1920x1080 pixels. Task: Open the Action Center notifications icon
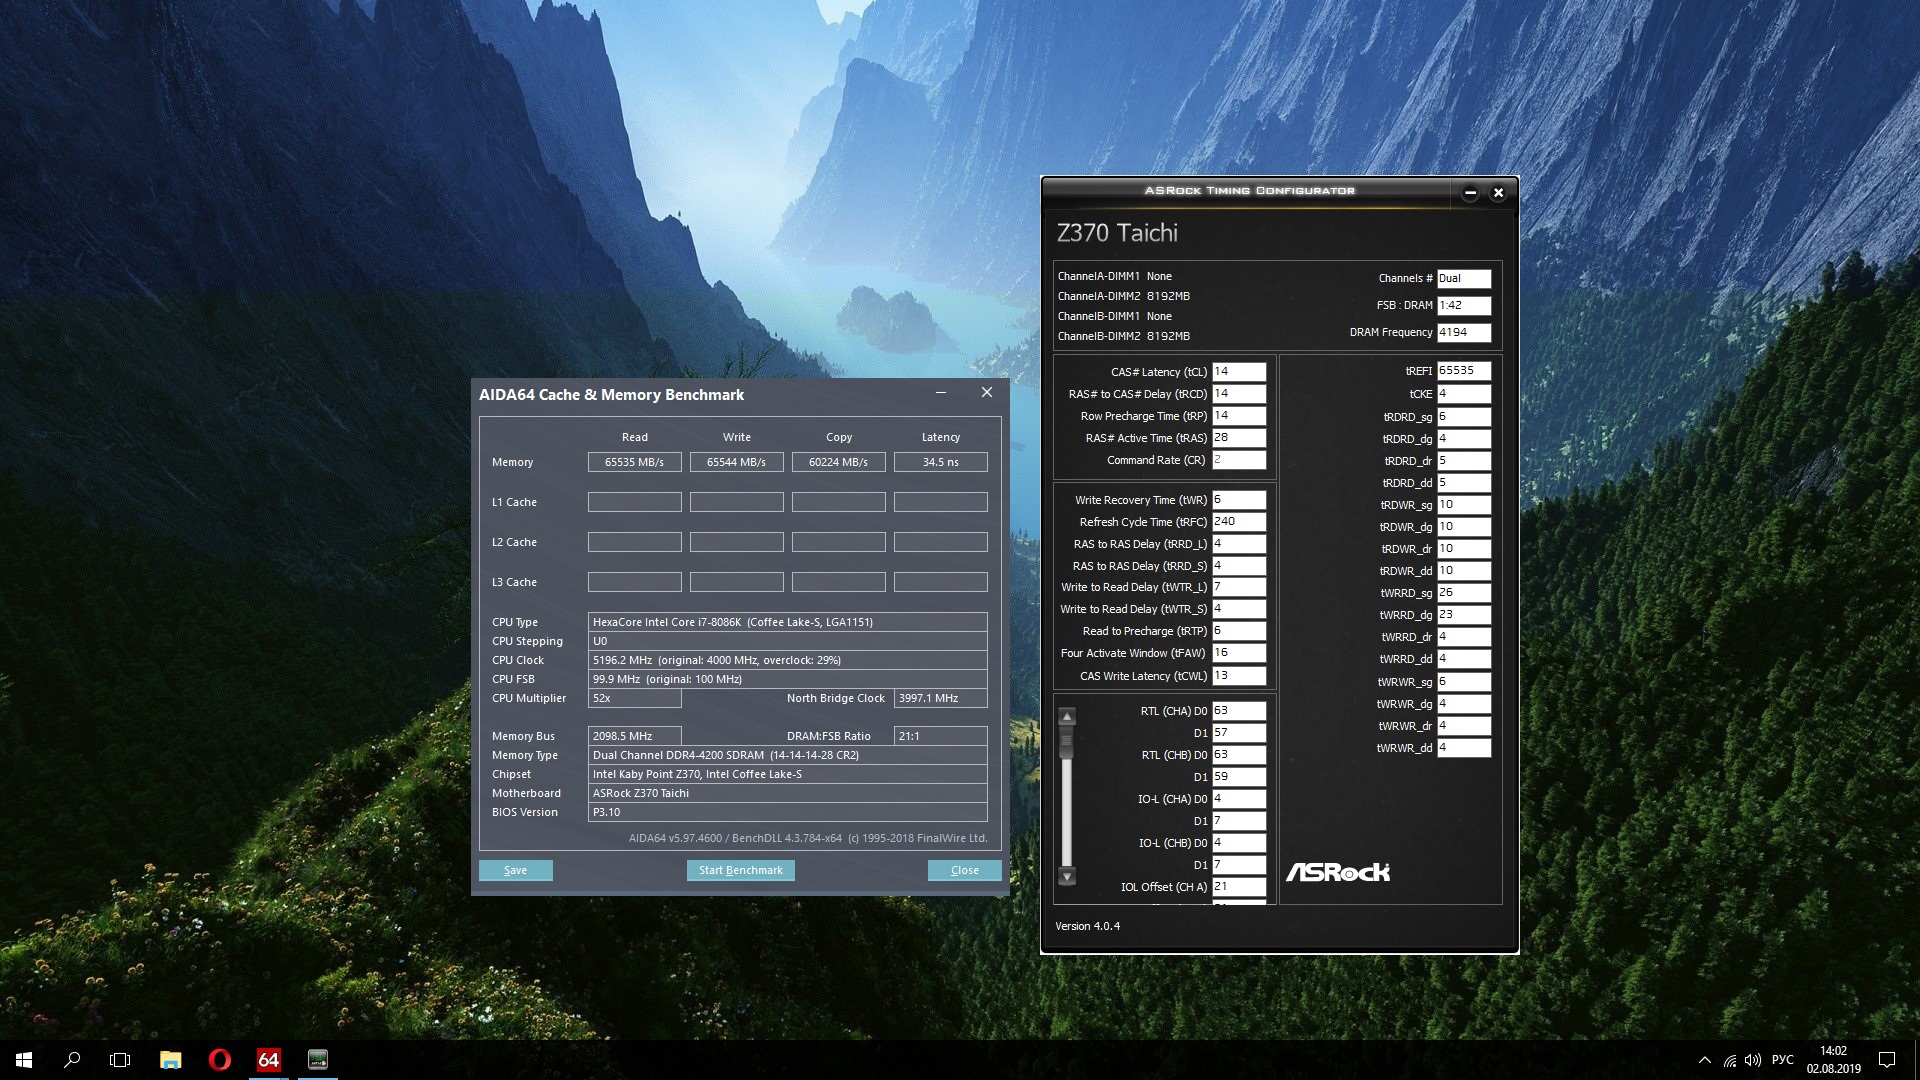click(x=1887, y=1060)
